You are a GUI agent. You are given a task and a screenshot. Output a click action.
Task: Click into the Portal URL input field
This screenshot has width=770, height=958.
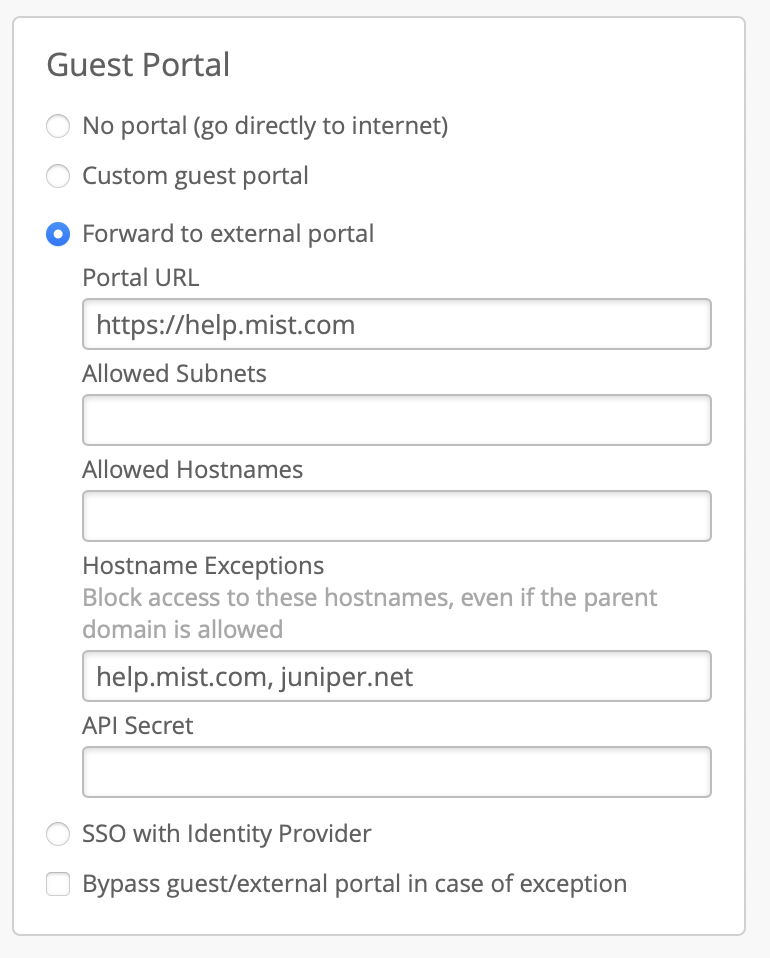click(x=396, y=324)
